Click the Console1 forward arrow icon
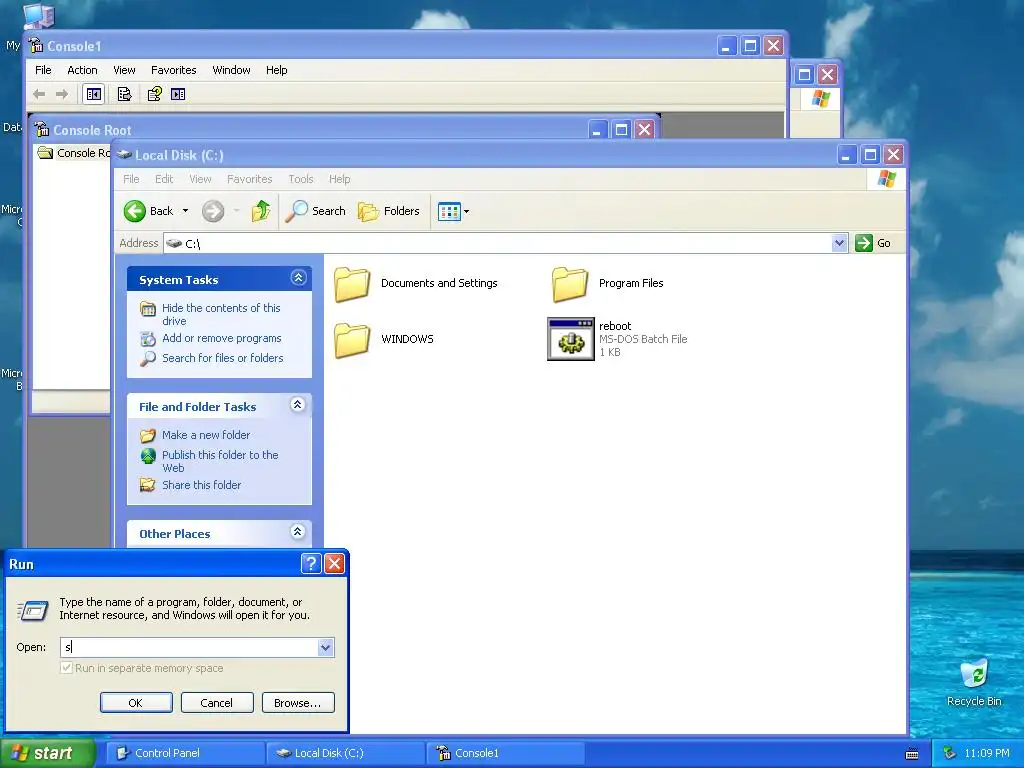 (x=62, y=94)
